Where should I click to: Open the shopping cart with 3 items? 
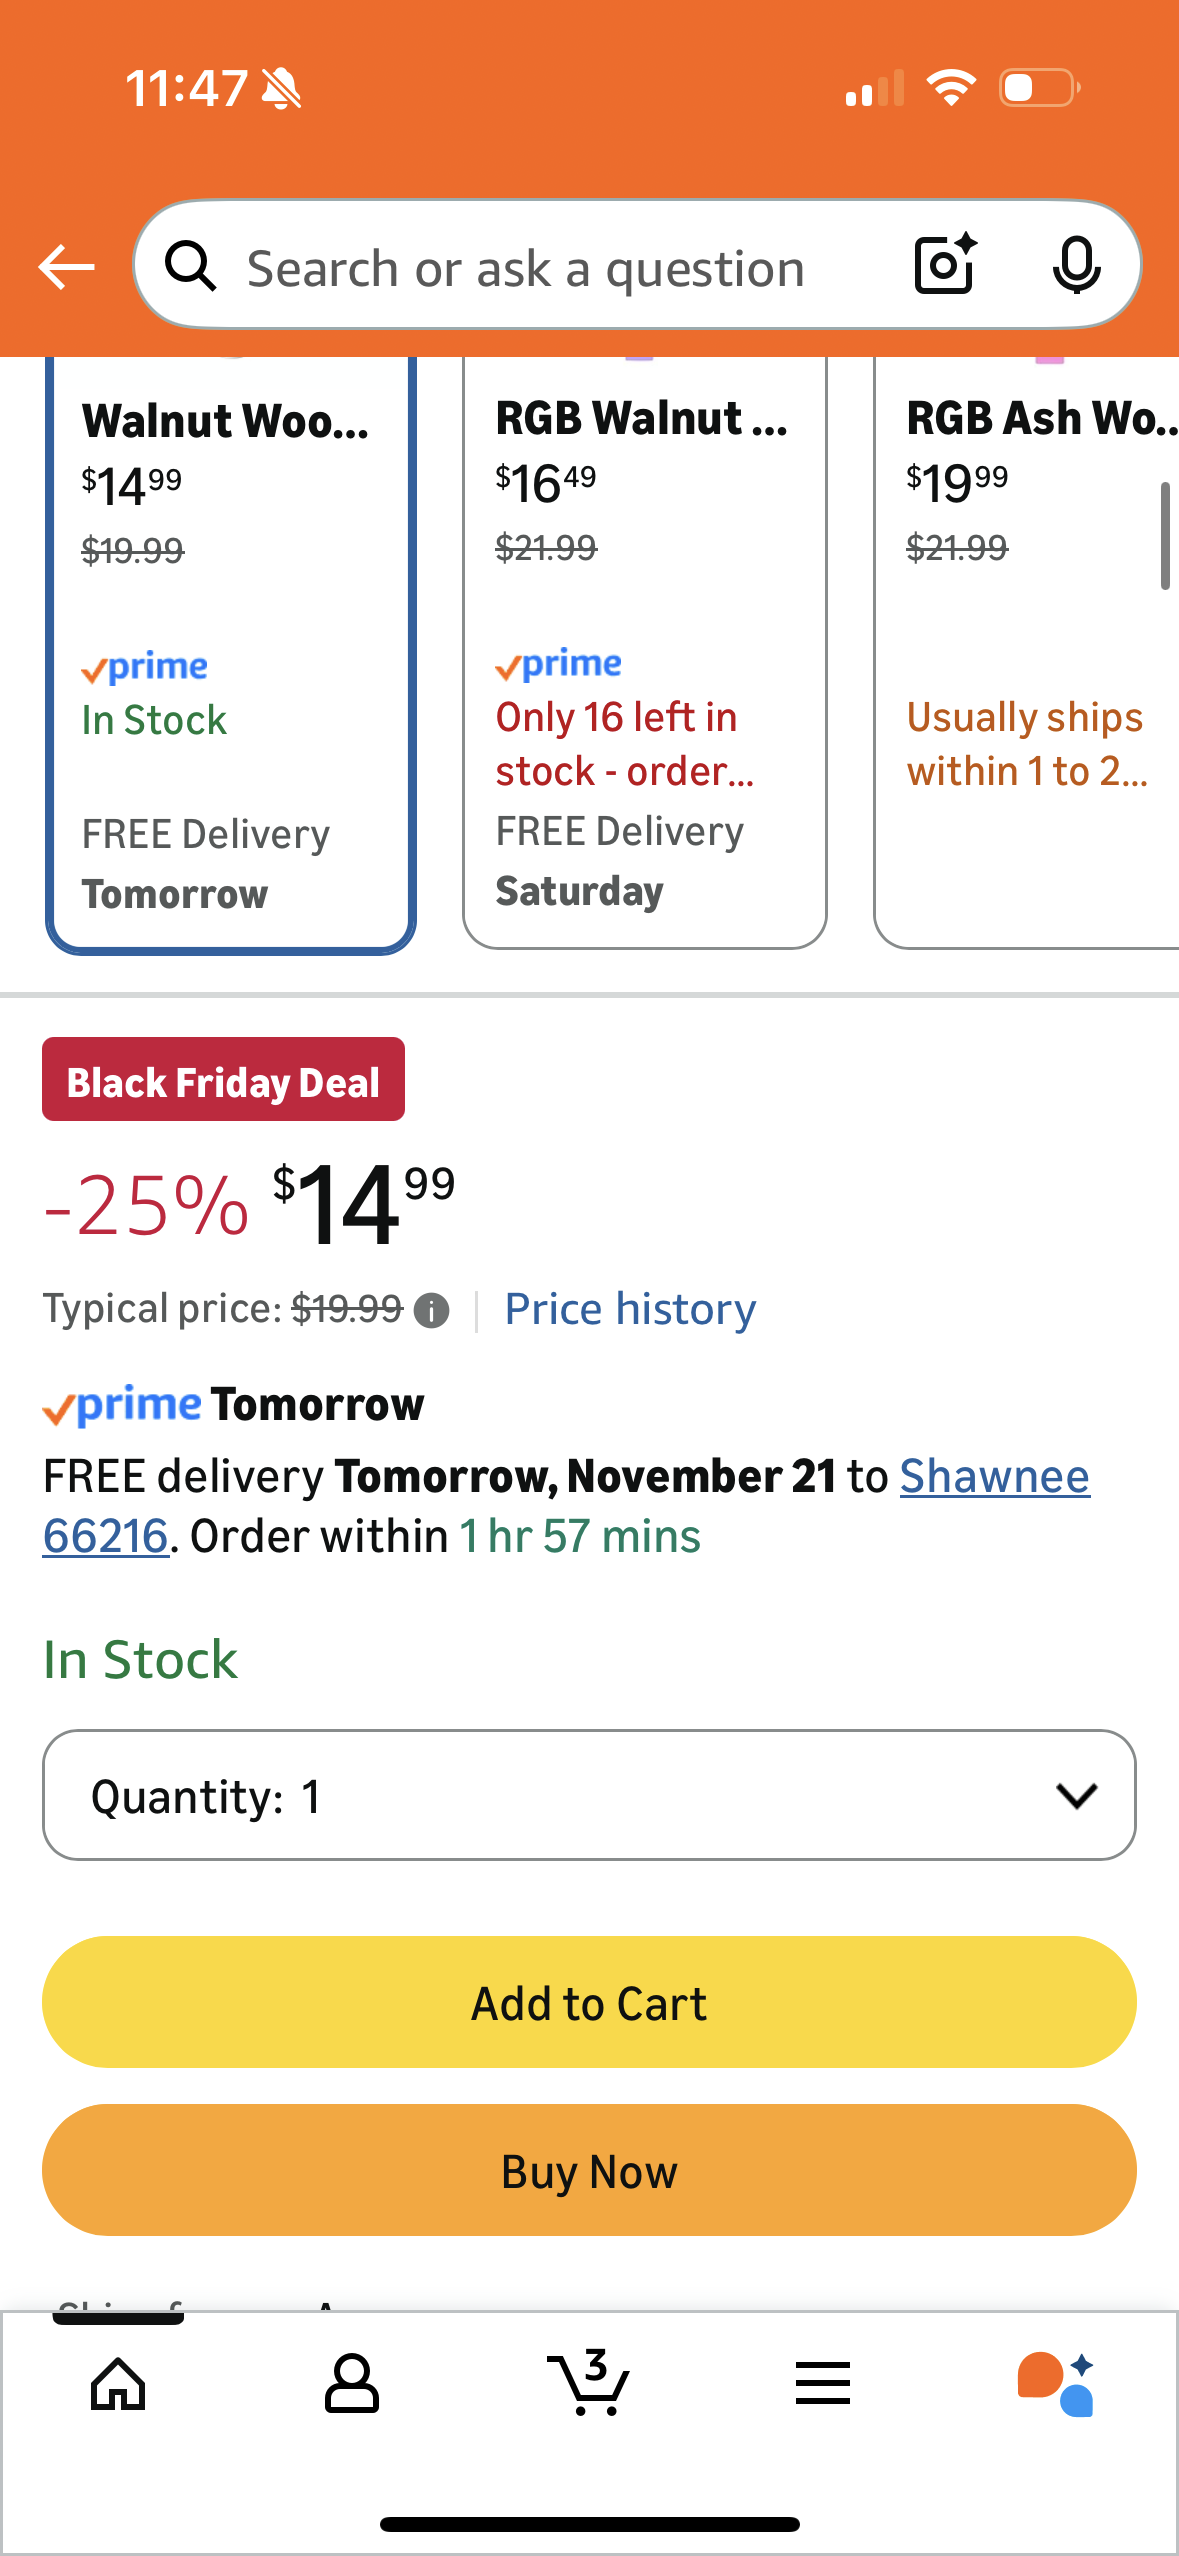[x=589, y=2384]
